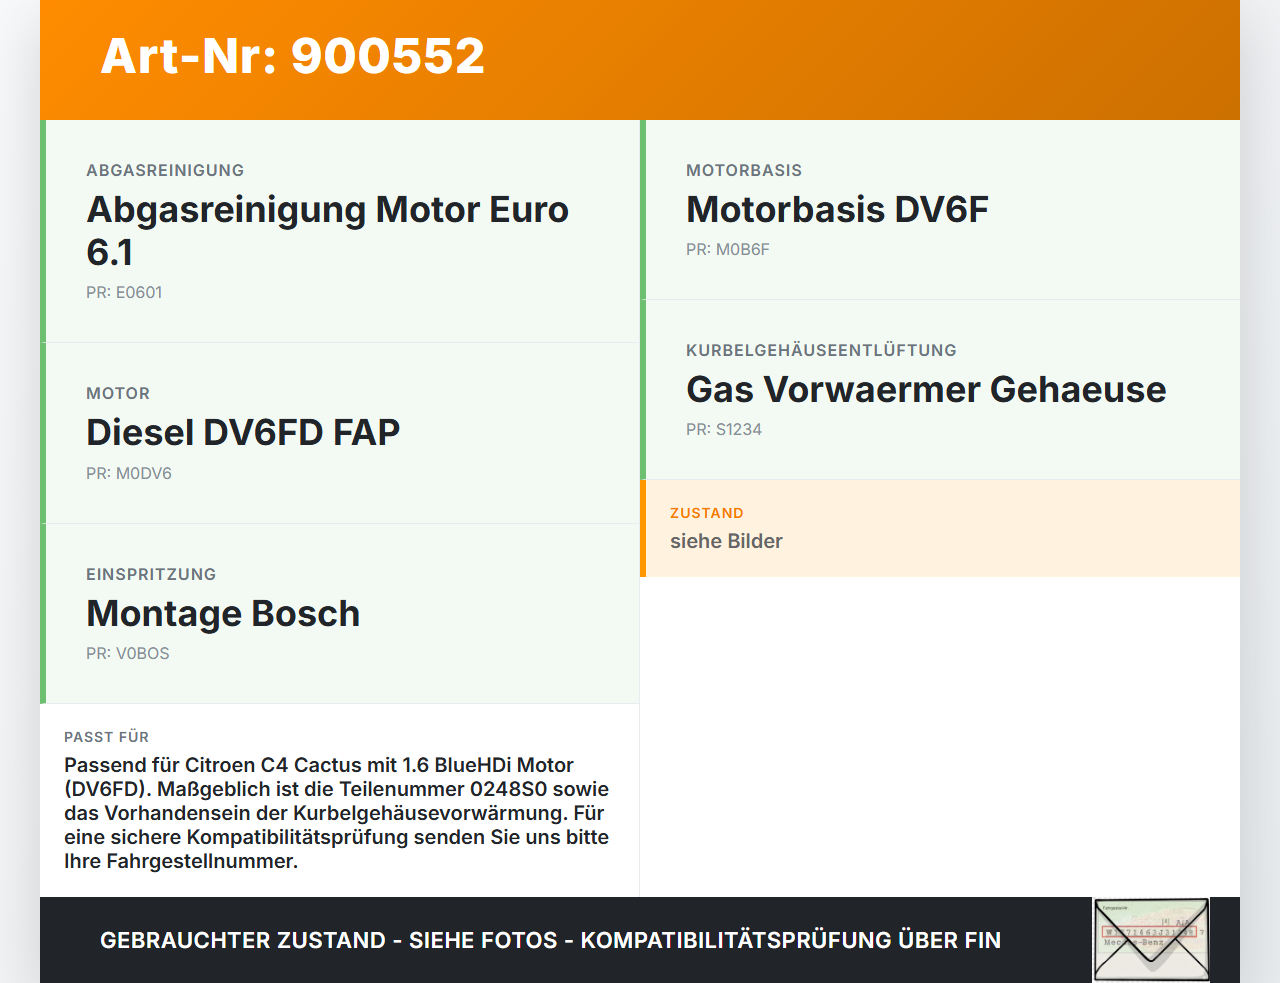The height and width of the screenshot is (983, 1280).
Task: Click the MOTOR section label
Action: pos(118,393)
